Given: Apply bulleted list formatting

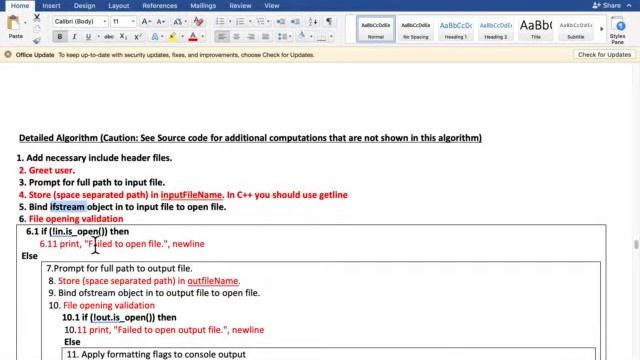Looking at the screenshot, I should pyautogui.click(x=220, y=21).
